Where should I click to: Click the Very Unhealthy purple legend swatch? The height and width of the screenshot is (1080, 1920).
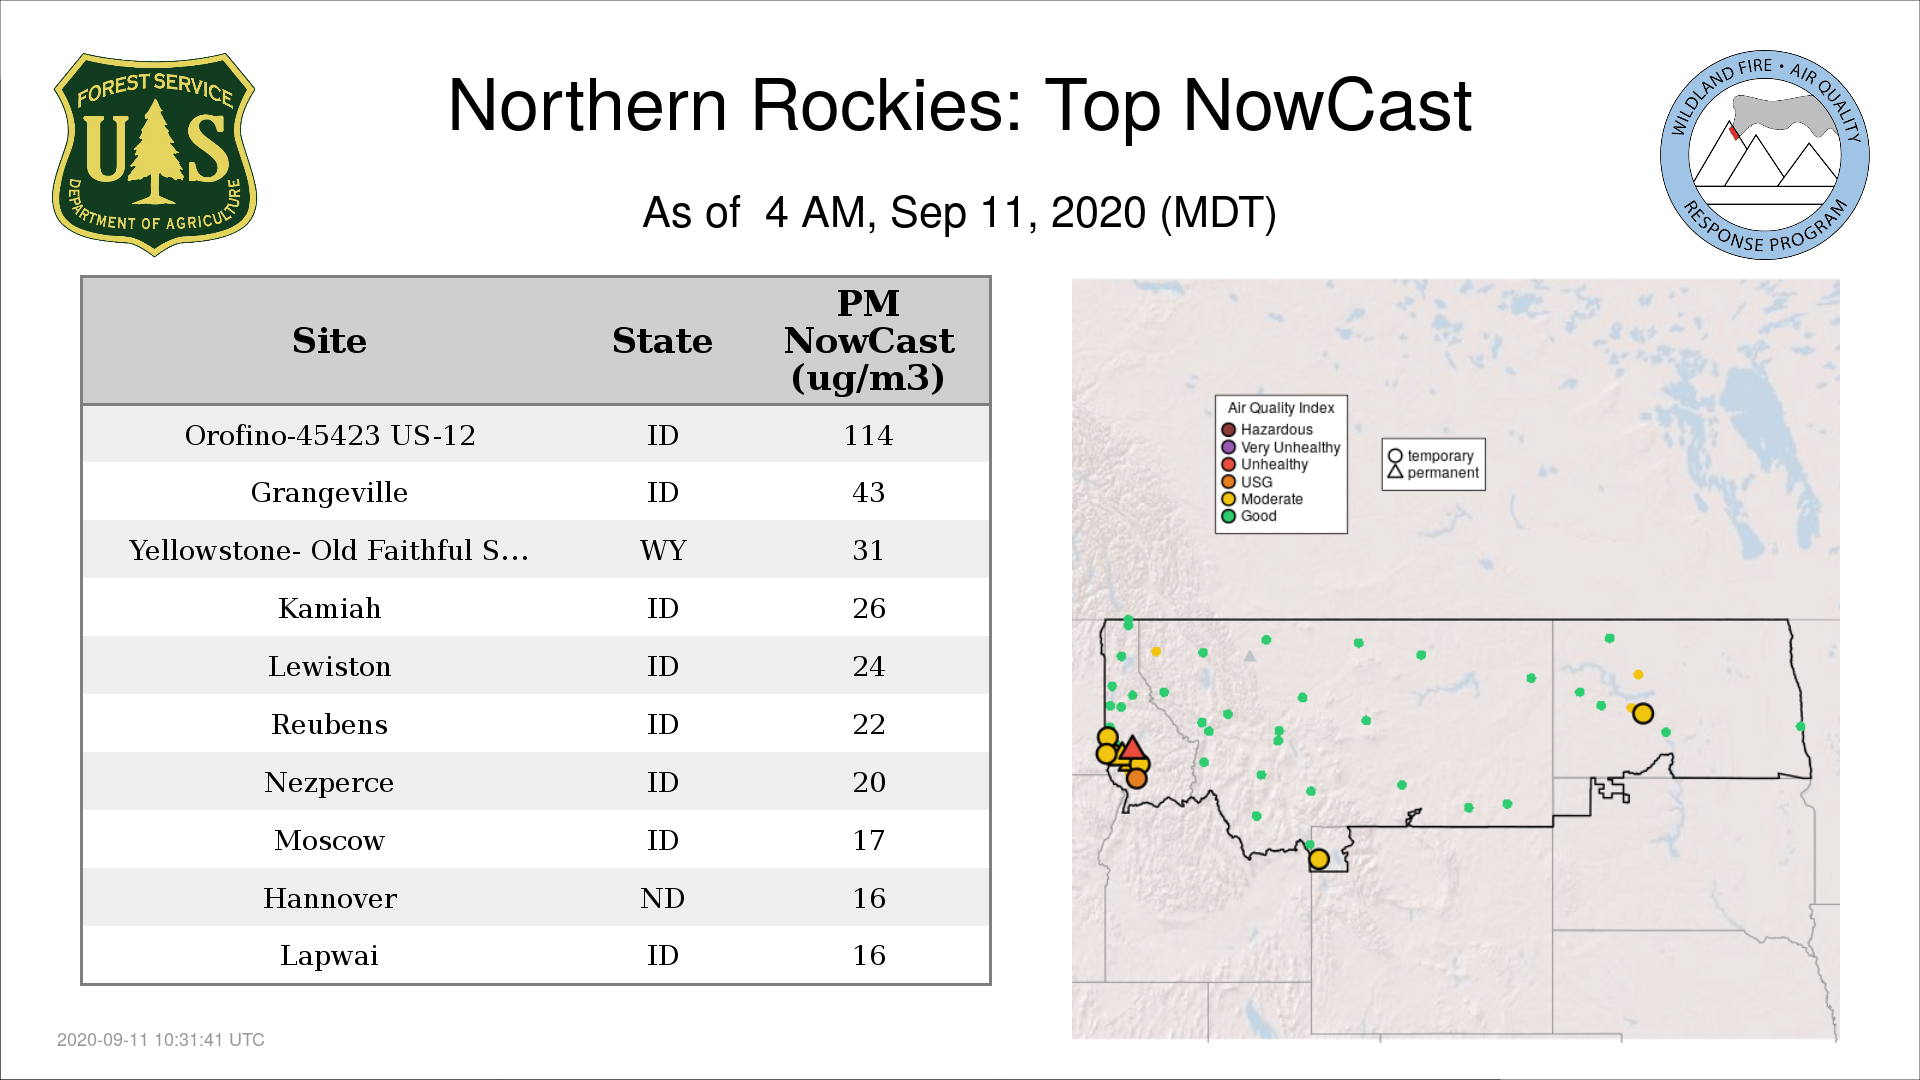click(1228, 447)
